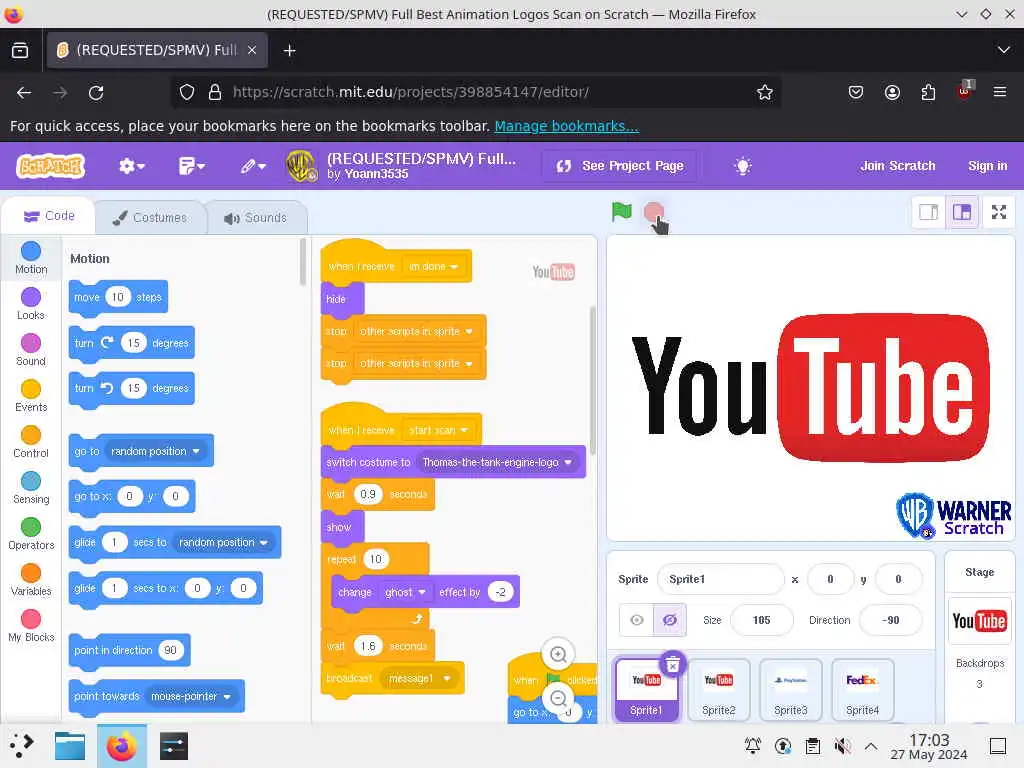Viewport: 1024px width, 768px height.
Task: Select the Motion block category
Action: [x=31, y=258]
